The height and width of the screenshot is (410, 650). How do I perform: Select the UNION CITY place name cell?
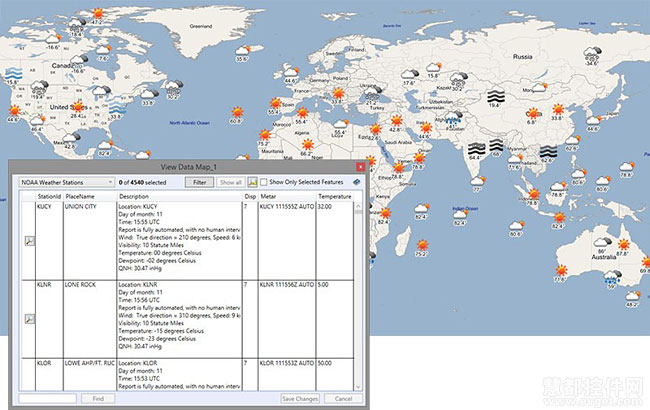[90, 240]
